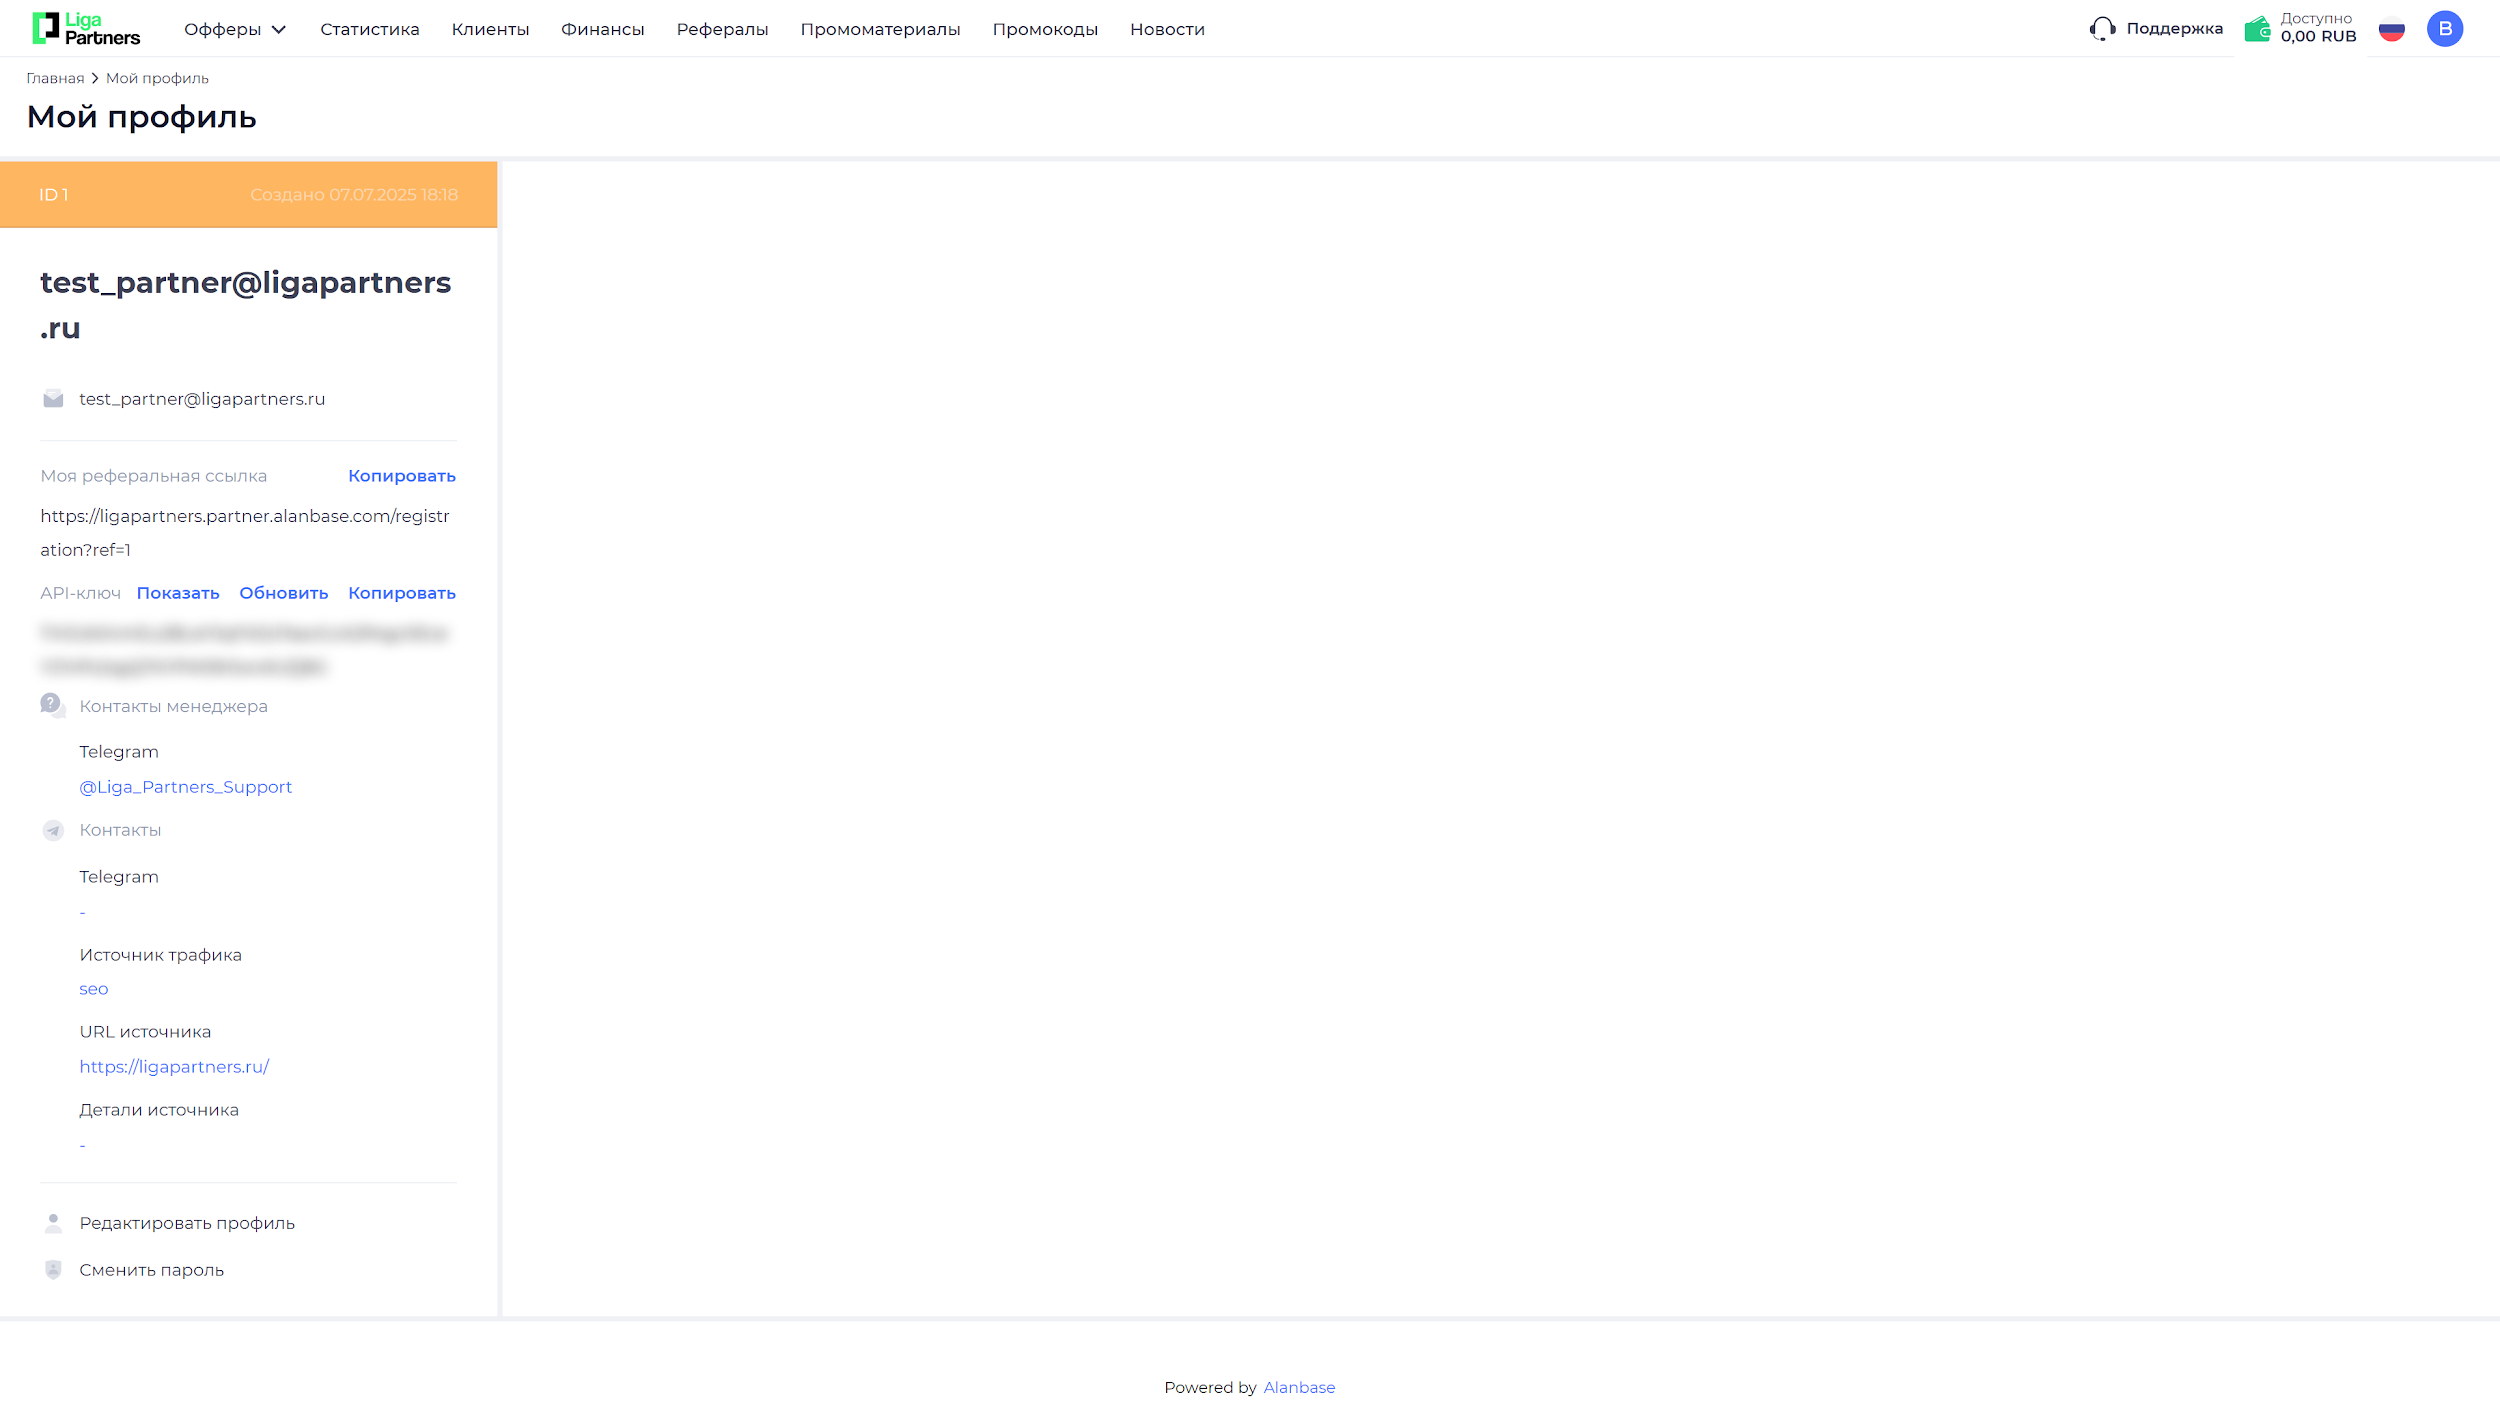Viewport: 2500px width, 1406px height.
Task: Expand the Офферы dropdown menu
Action: click(x=235, y=29)
